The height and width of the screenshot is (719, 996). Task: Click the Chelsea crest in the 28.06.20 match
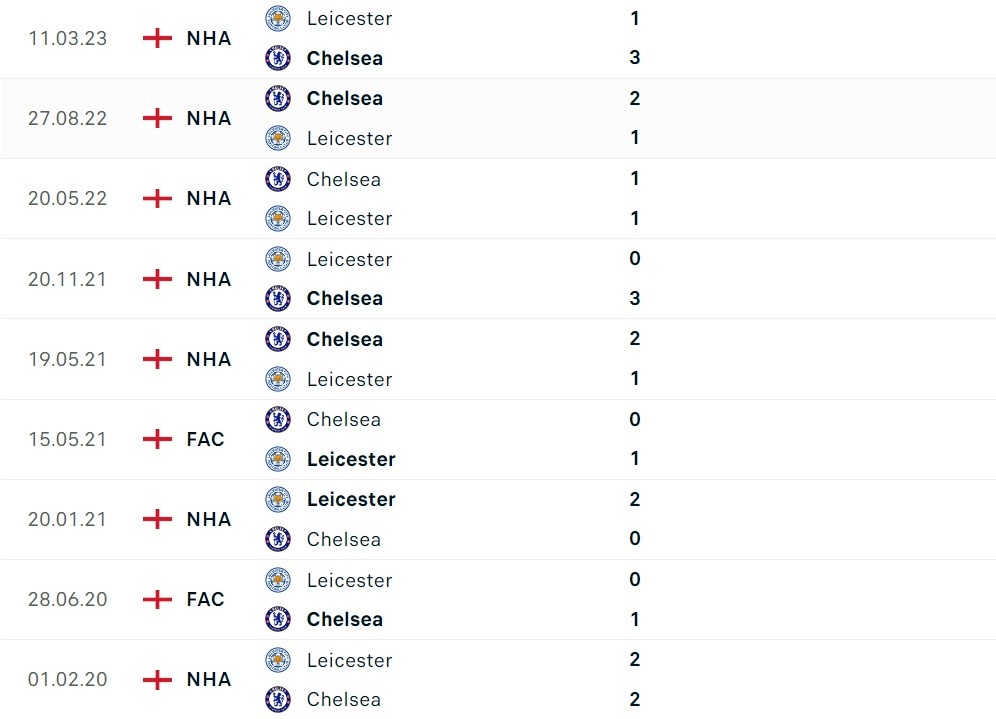click(x=278, y=619)
